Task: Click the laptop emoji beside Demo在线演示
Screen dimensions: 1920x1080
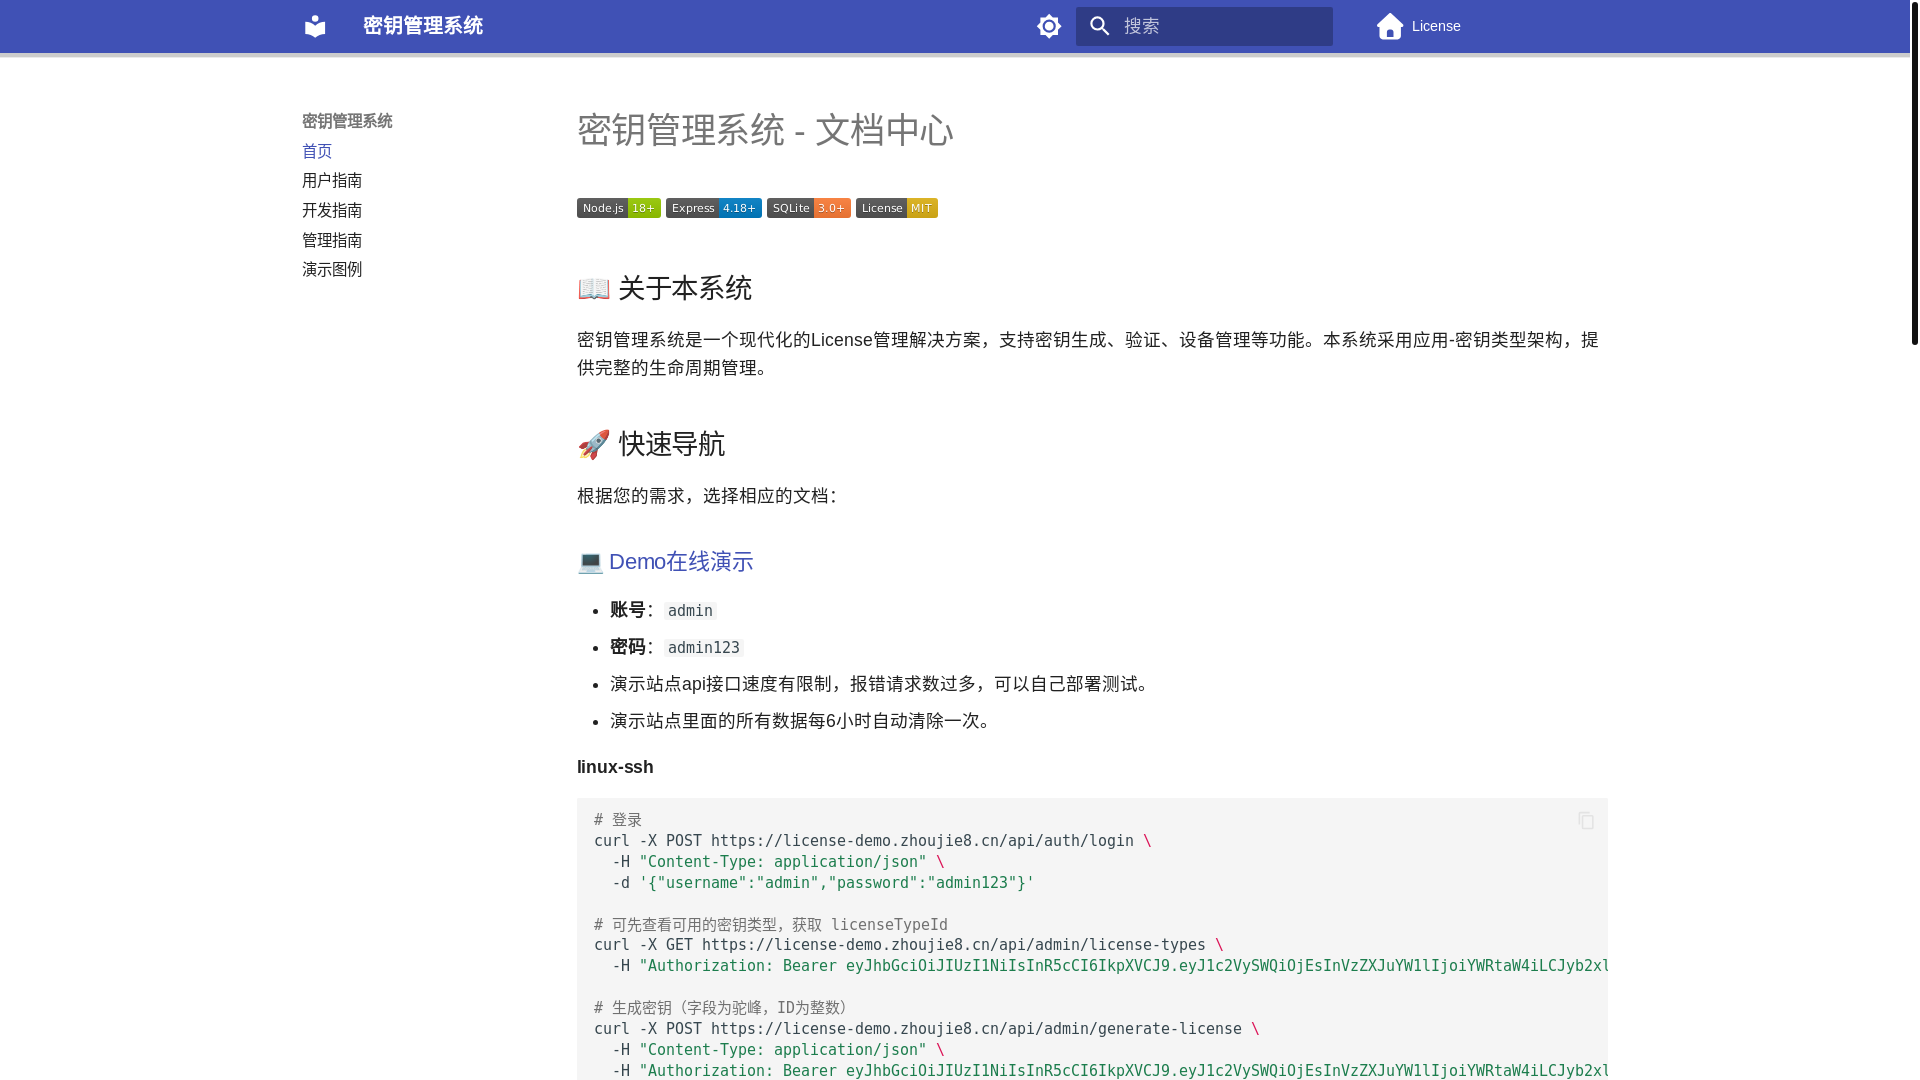Action: tap(590, 562)
